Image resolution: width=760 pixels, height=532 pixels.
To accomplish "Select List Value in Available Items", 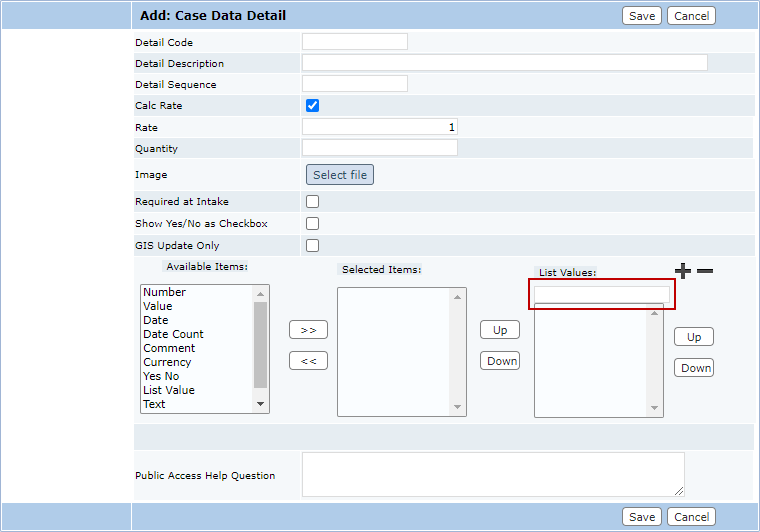I will click(x=169, y=390).
